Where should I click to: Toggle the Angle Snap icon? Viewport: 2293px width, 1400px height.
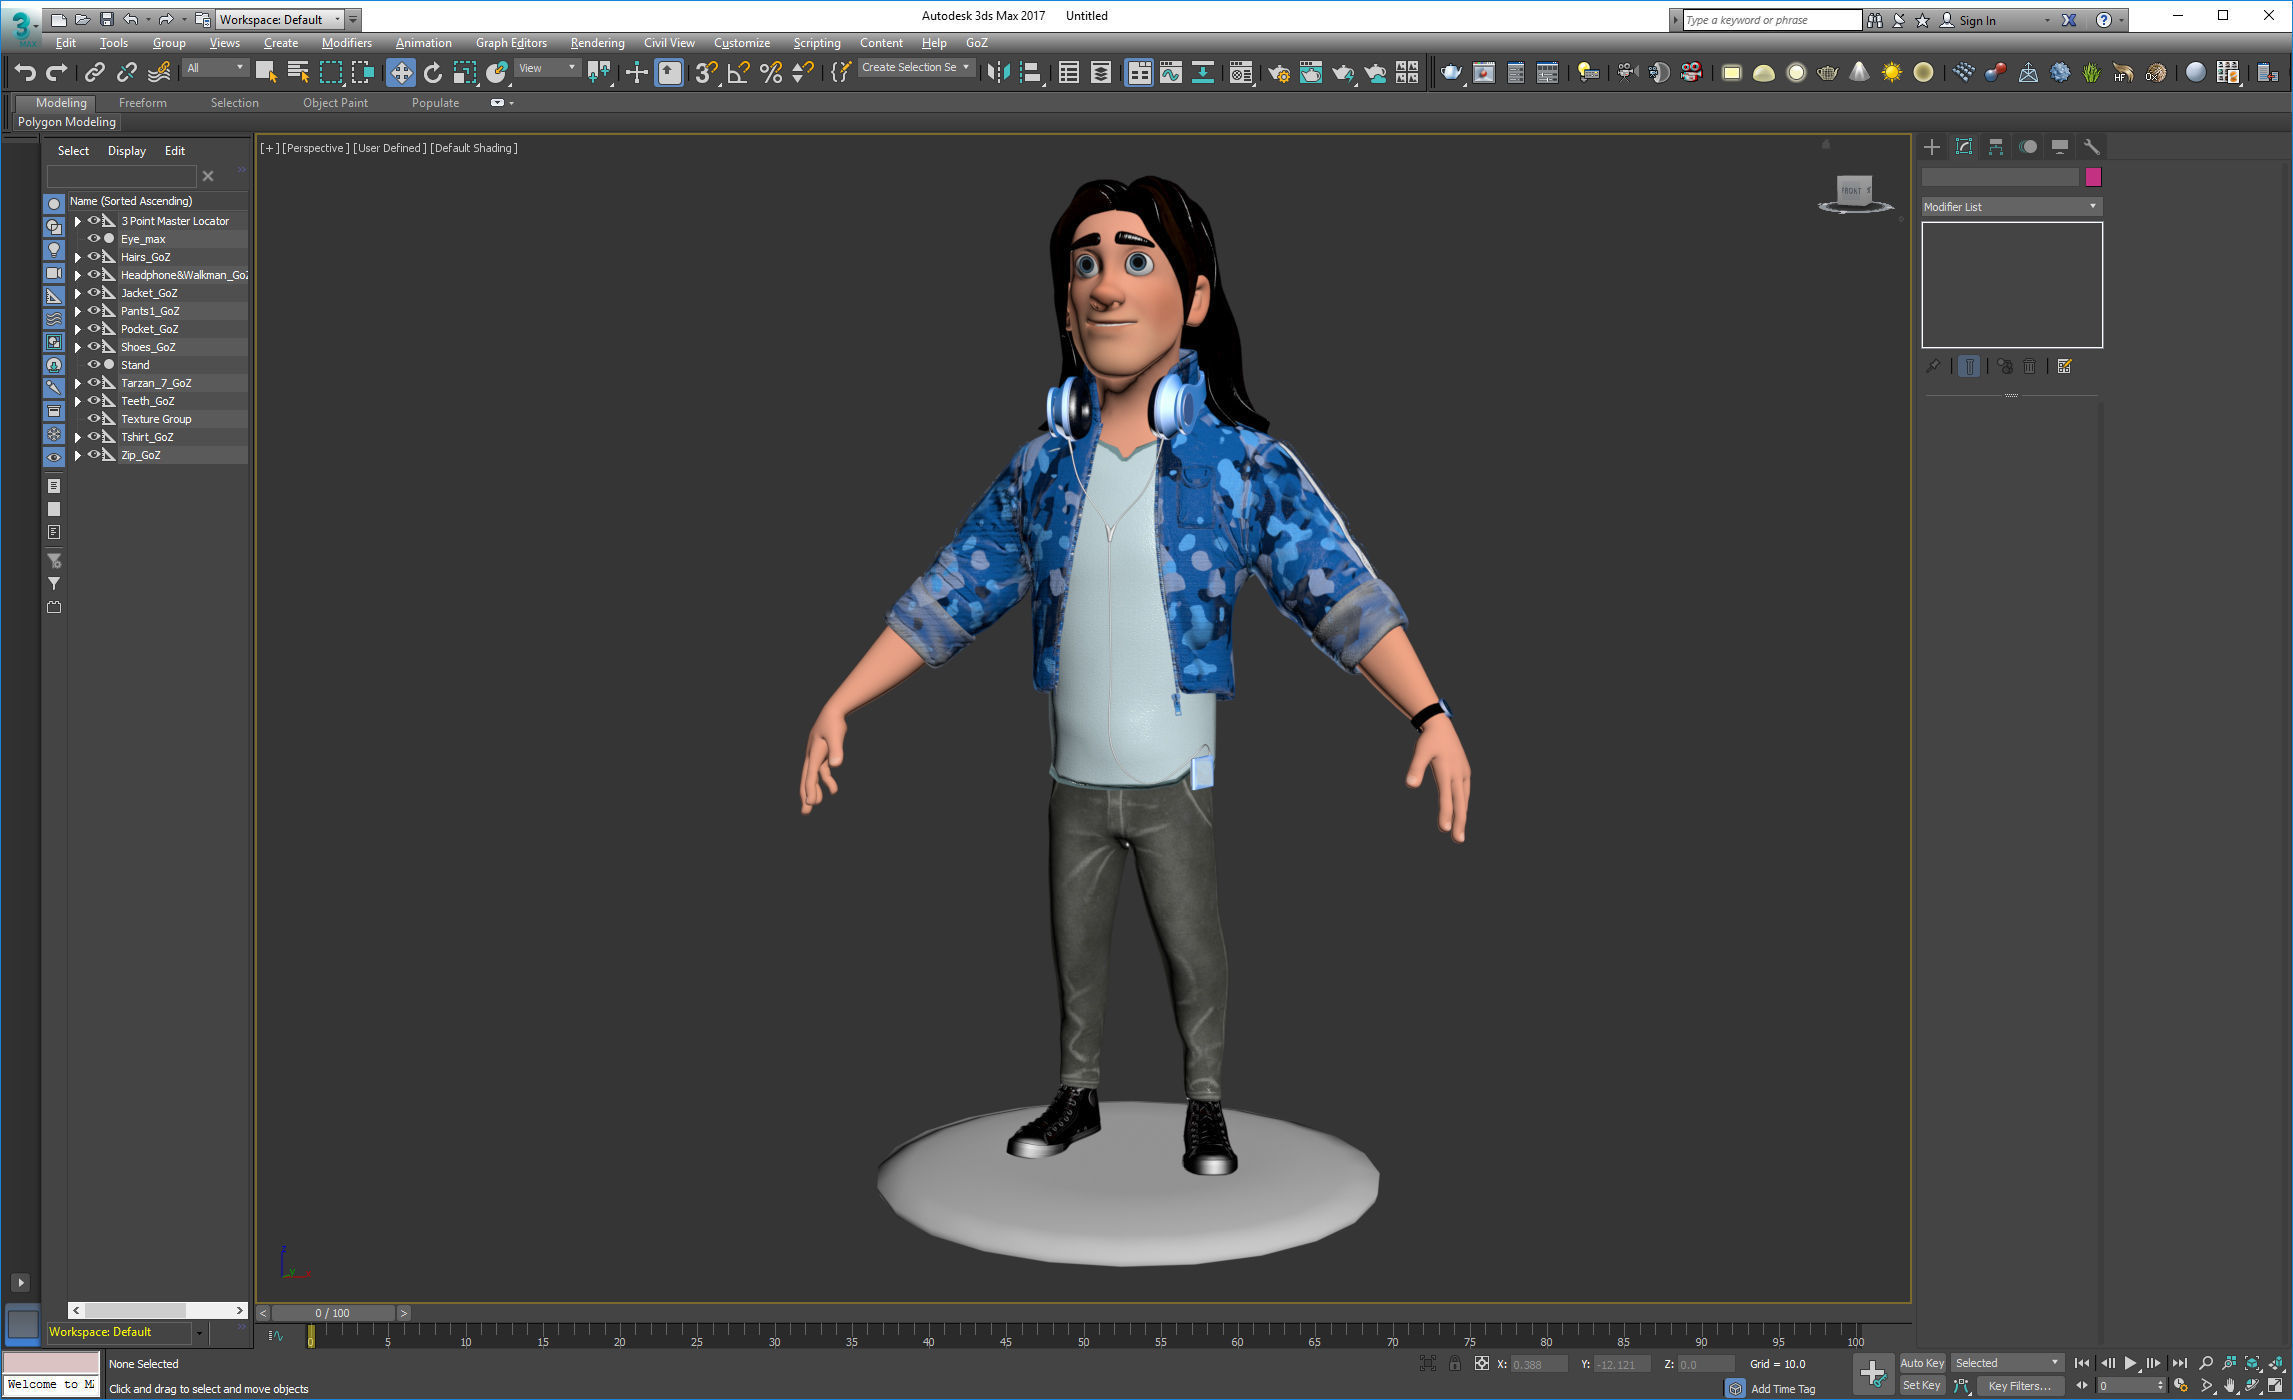tap(738, 72)
